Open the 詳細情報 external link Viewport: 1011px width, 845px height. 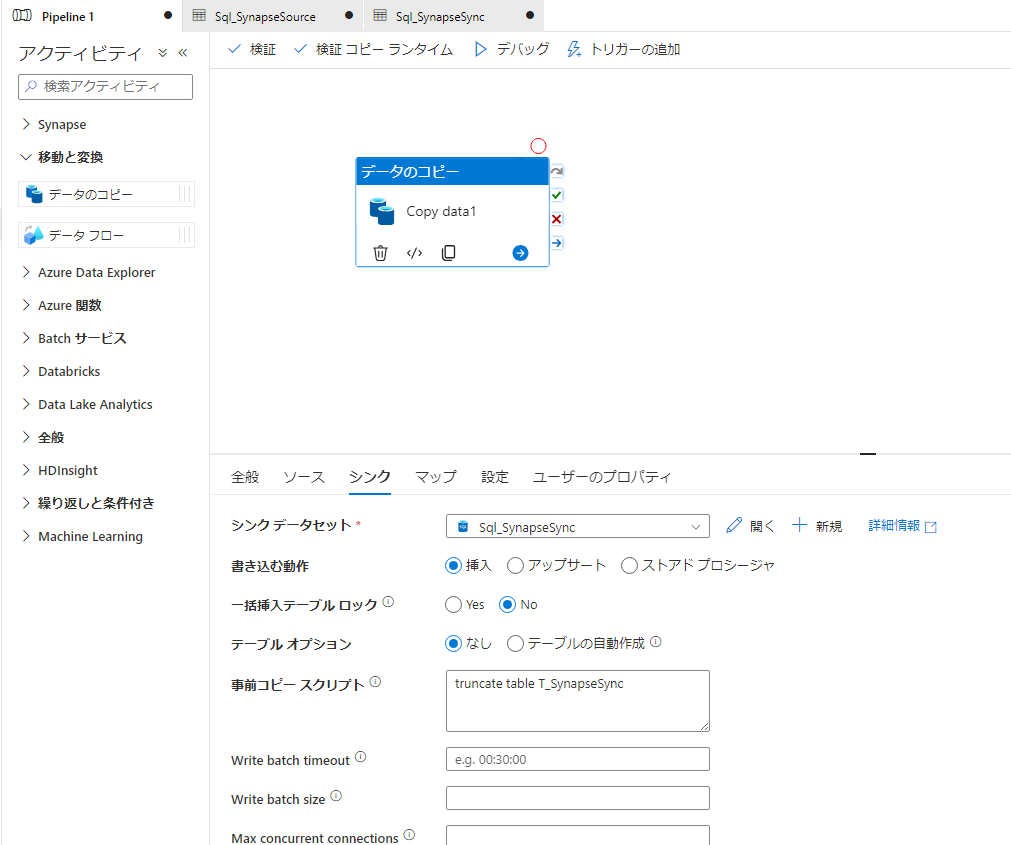(x=902, y=526)
